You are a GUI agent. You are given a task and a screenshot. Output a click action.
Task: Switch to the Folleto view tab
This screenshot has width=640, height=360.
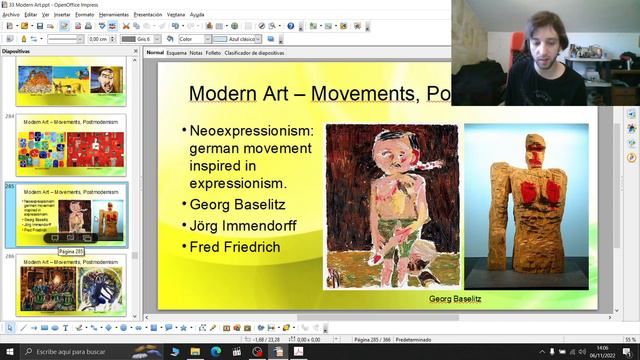tap(213, 53)
